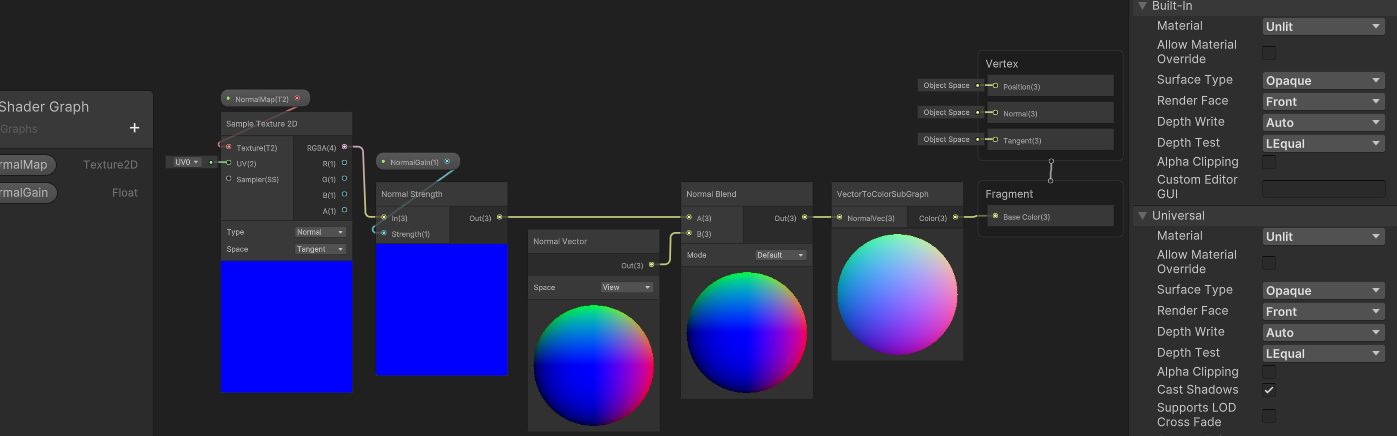1397x436 pixels.
Task: Click the Sample Texture 2D blue preview
Action: point(287,327)
